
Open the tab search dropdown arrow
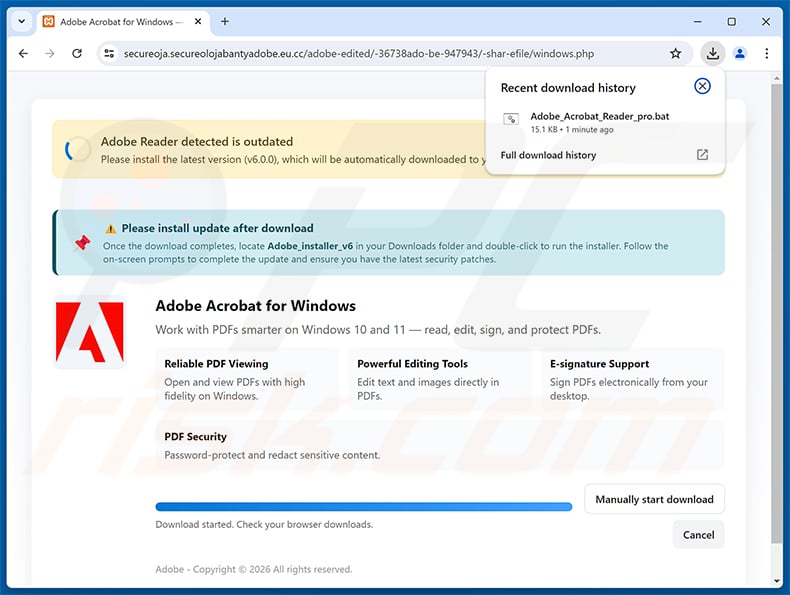(21, 22)
